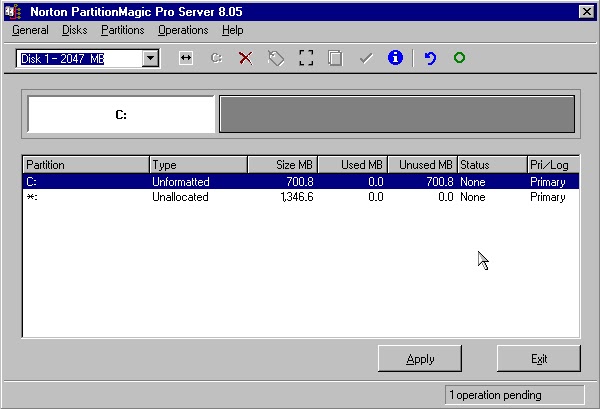Click the Copy partition toolbar icon
The image size is (600, 409).
click(x=335, y=58)
